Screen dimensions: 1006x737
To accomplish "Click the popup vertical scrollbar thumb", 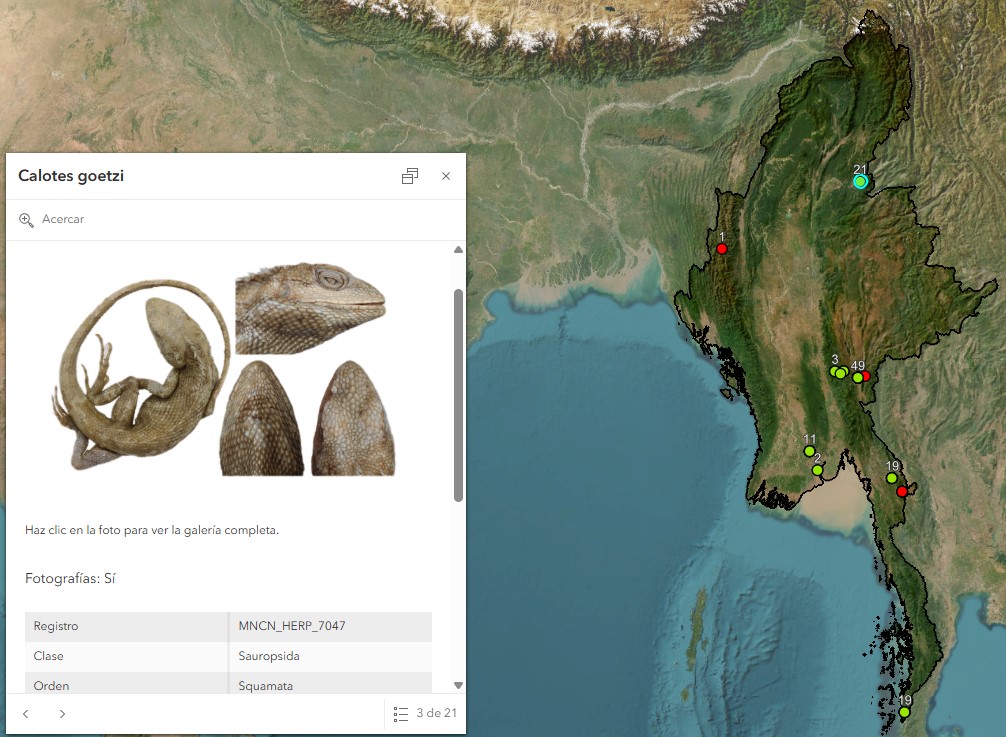I will 458,394.
